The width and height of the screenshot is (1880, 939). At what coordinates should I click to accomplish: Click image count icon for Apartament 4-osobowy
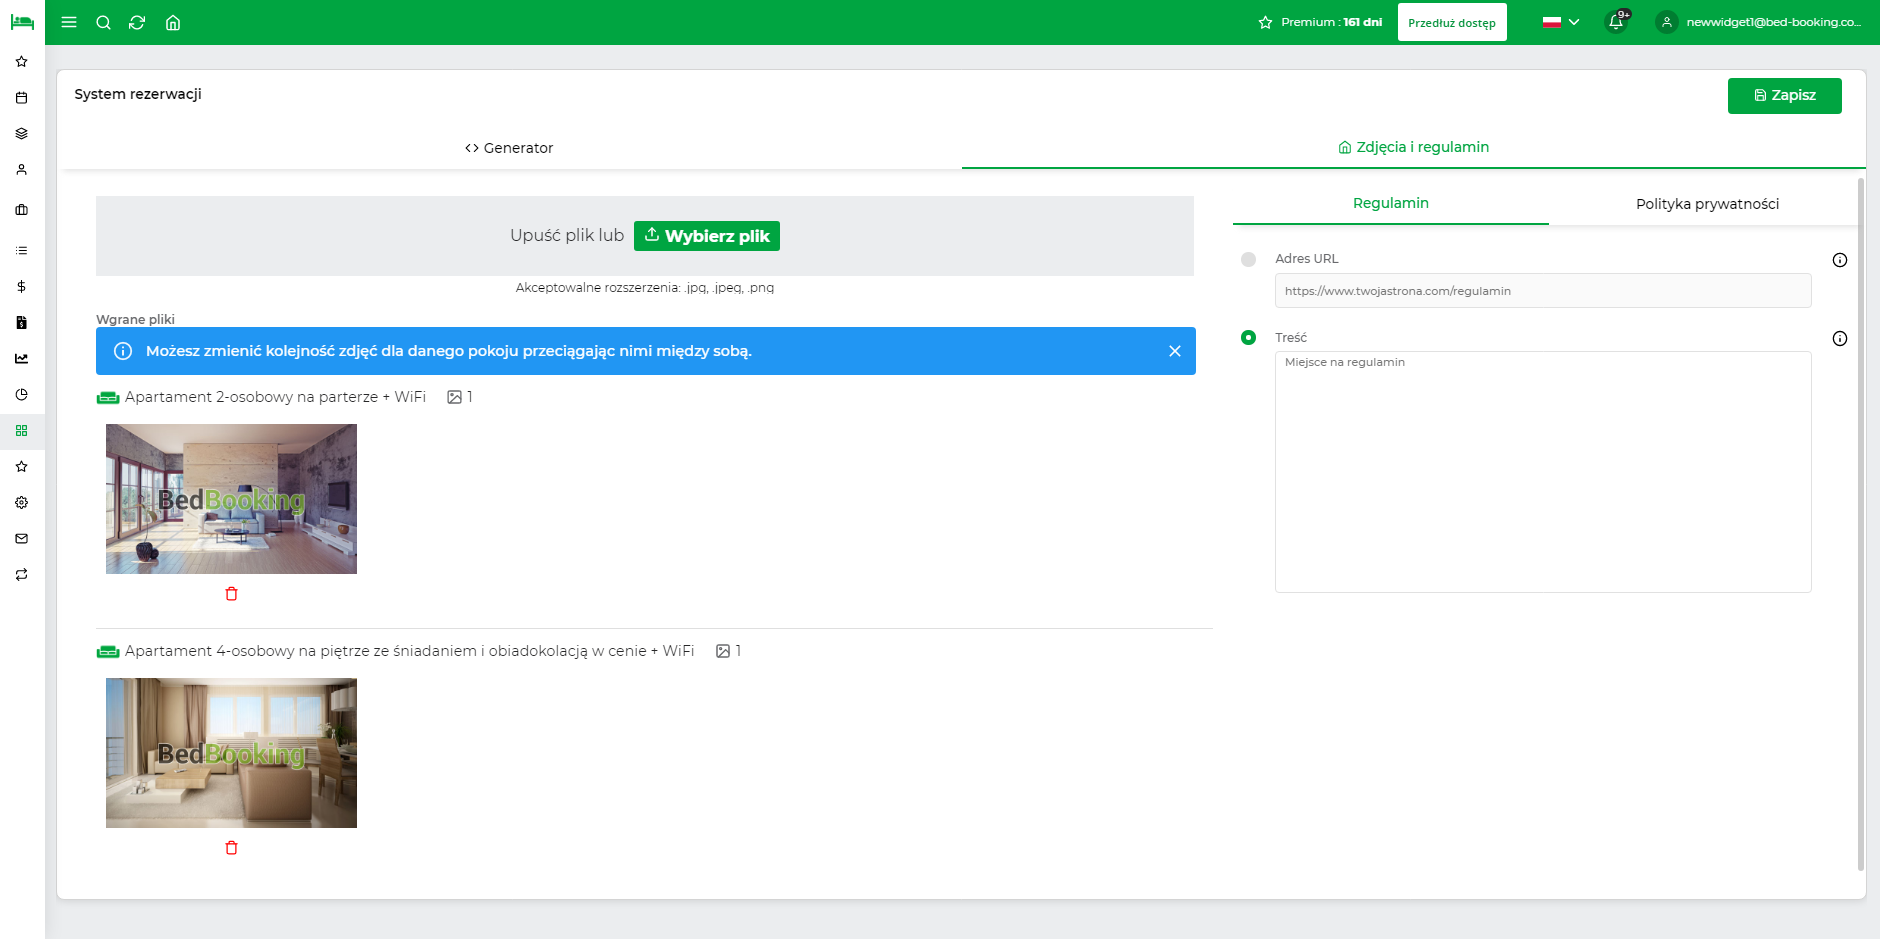point(723,651)
